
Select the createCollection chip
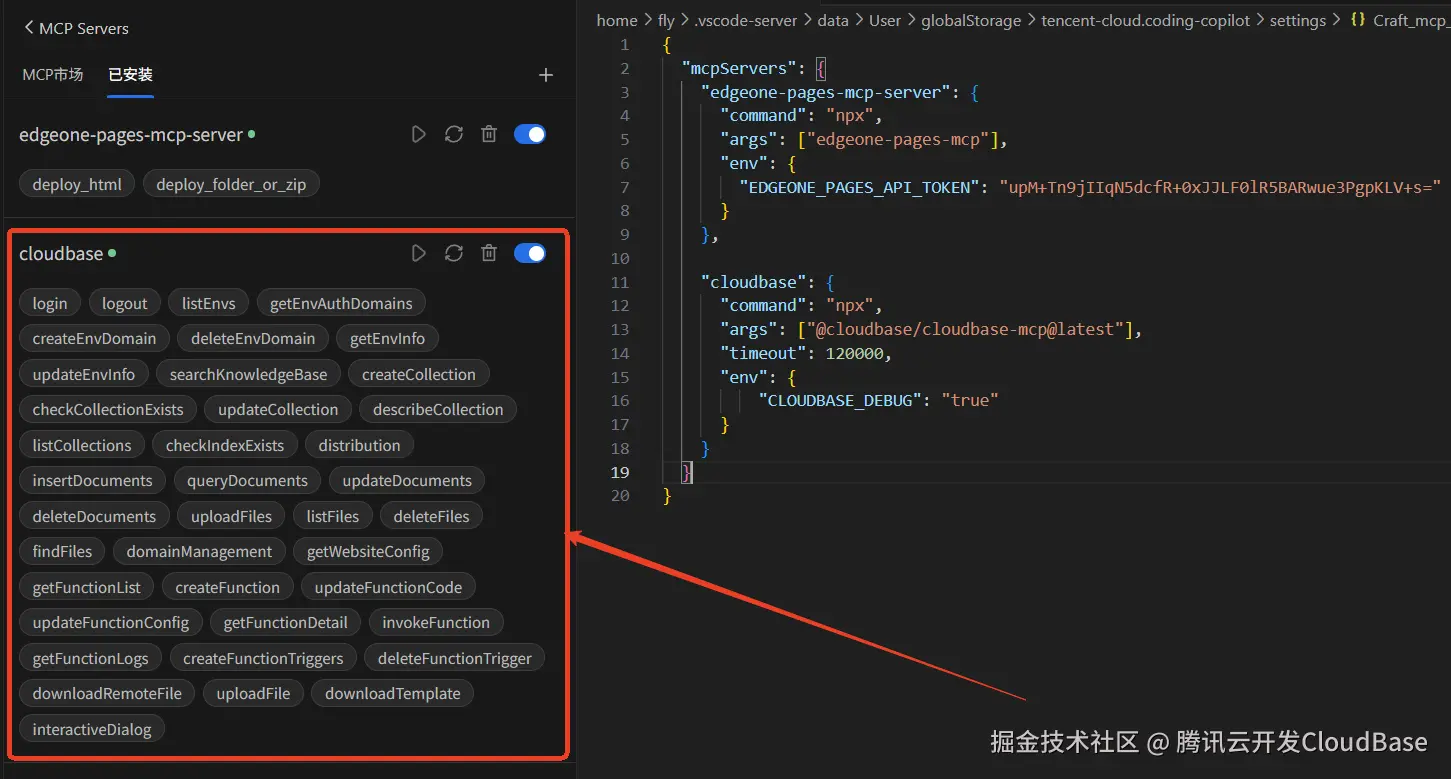[x=419, y=374]
